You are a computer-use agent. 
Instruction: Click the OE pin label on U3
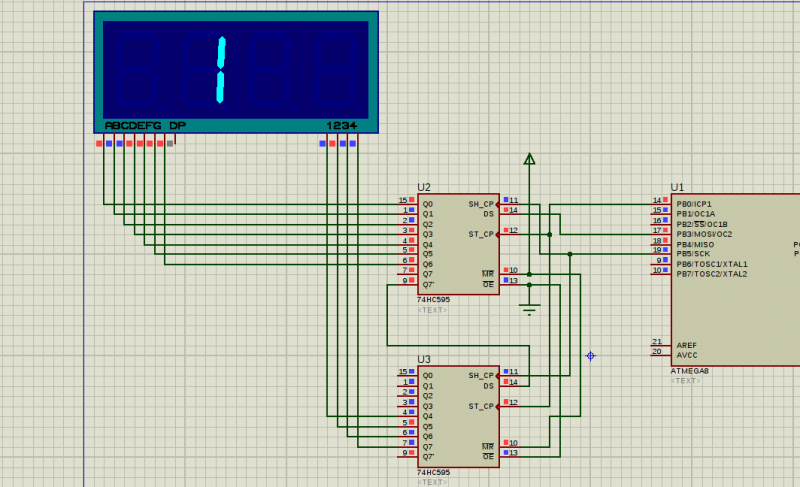coord(488,457)
